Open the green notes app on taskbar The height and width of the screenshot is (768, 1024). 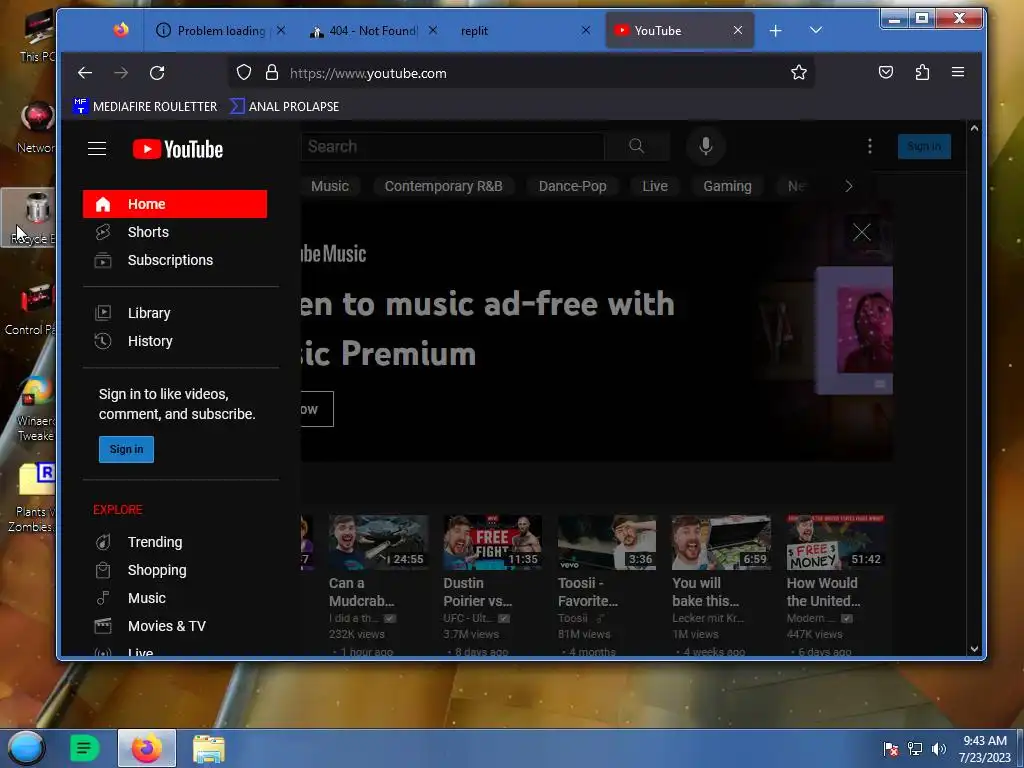[x=84, y=748]
